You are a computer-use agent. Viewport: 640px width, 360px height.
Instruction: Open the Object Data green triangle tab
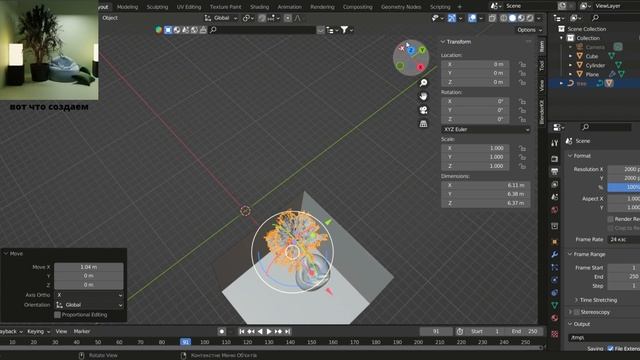point(554,305)
